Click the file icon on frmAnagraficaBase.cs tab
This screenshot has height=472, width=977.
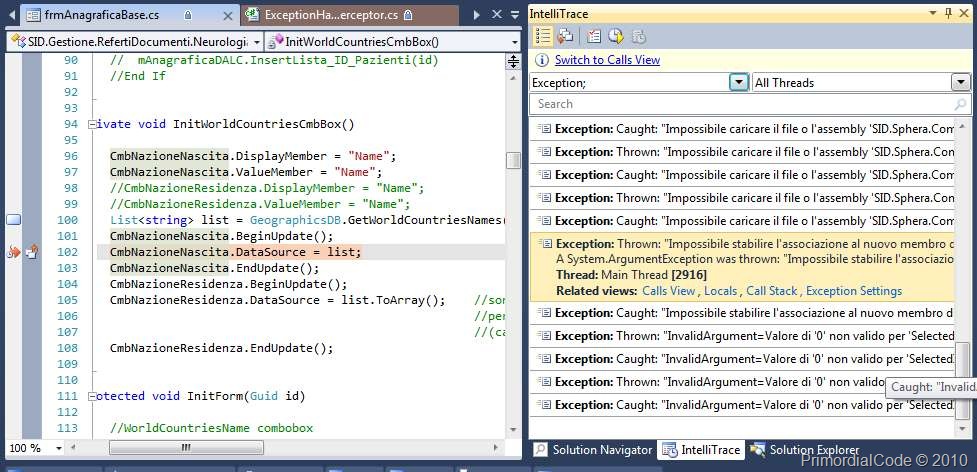[34, 14]
